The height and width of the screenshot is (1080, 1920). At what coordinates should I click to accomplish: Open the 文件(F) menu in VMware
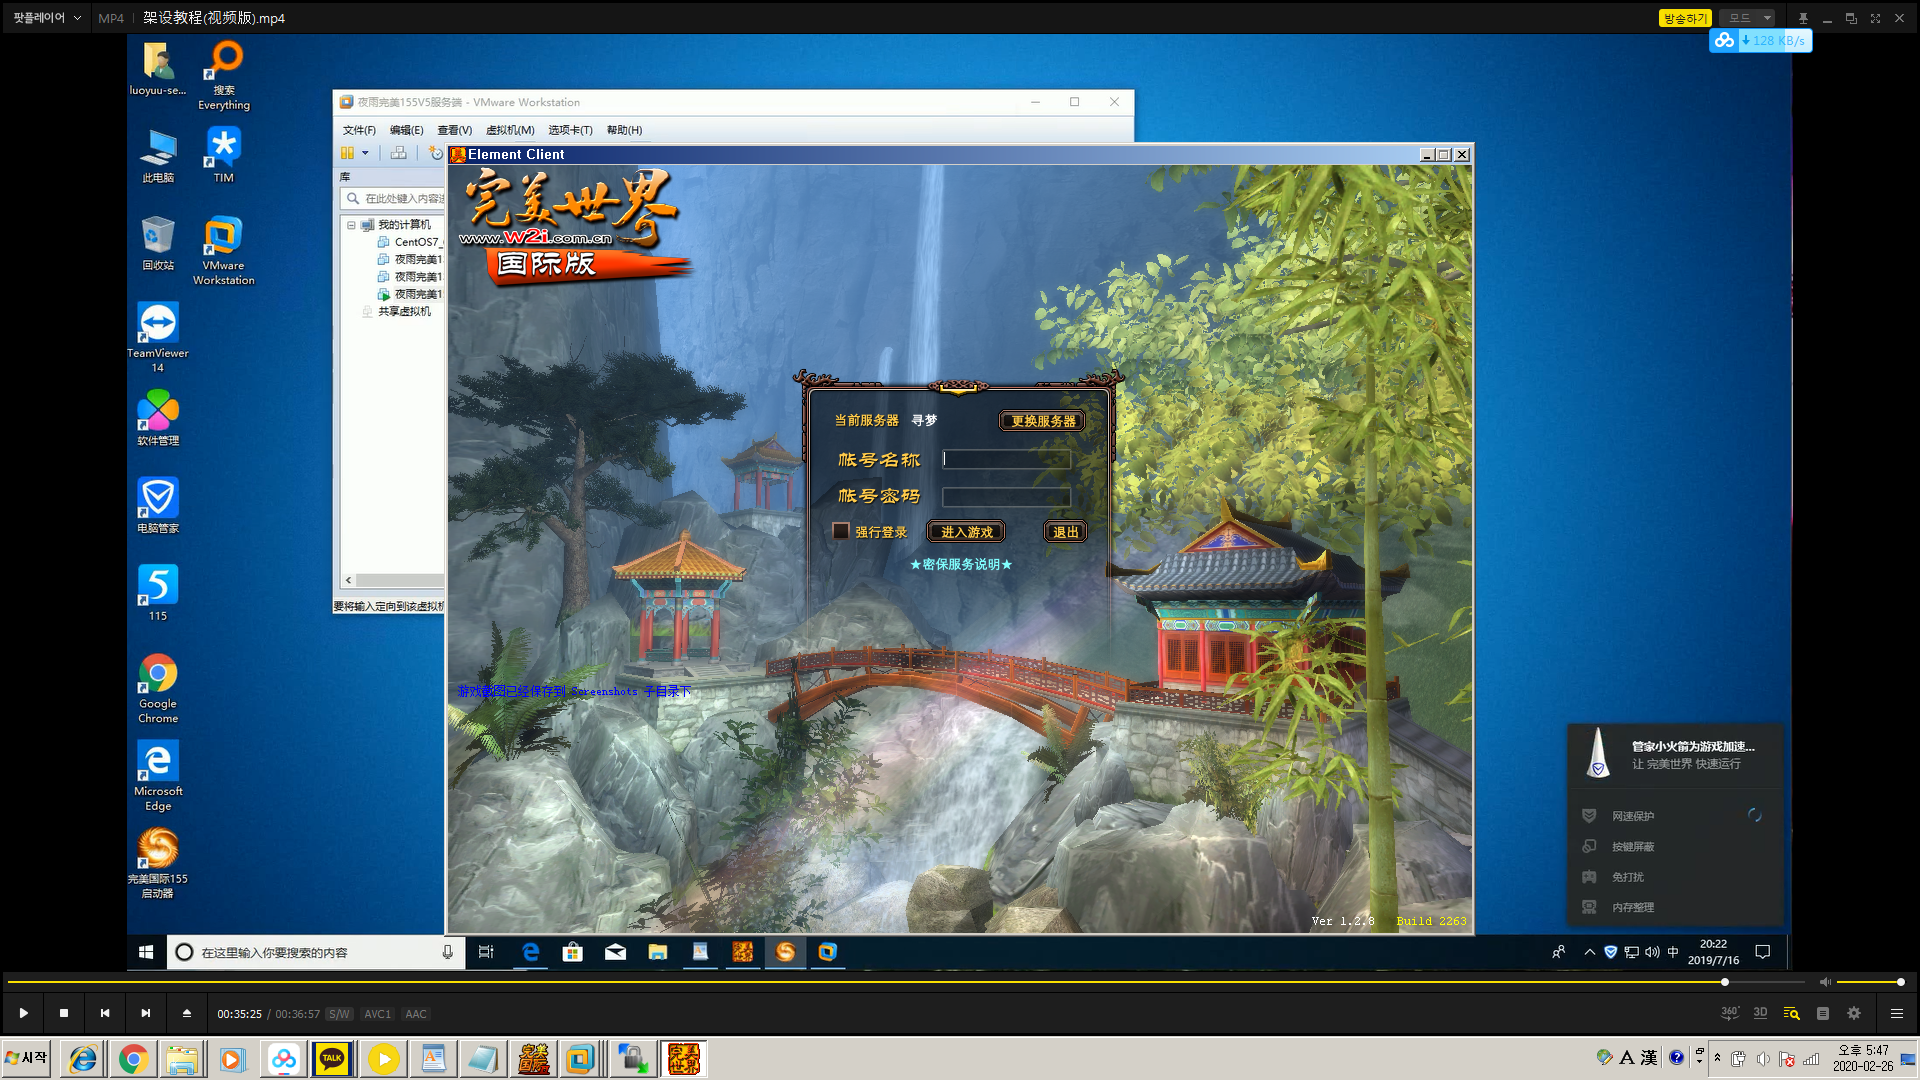coord(359,130)
